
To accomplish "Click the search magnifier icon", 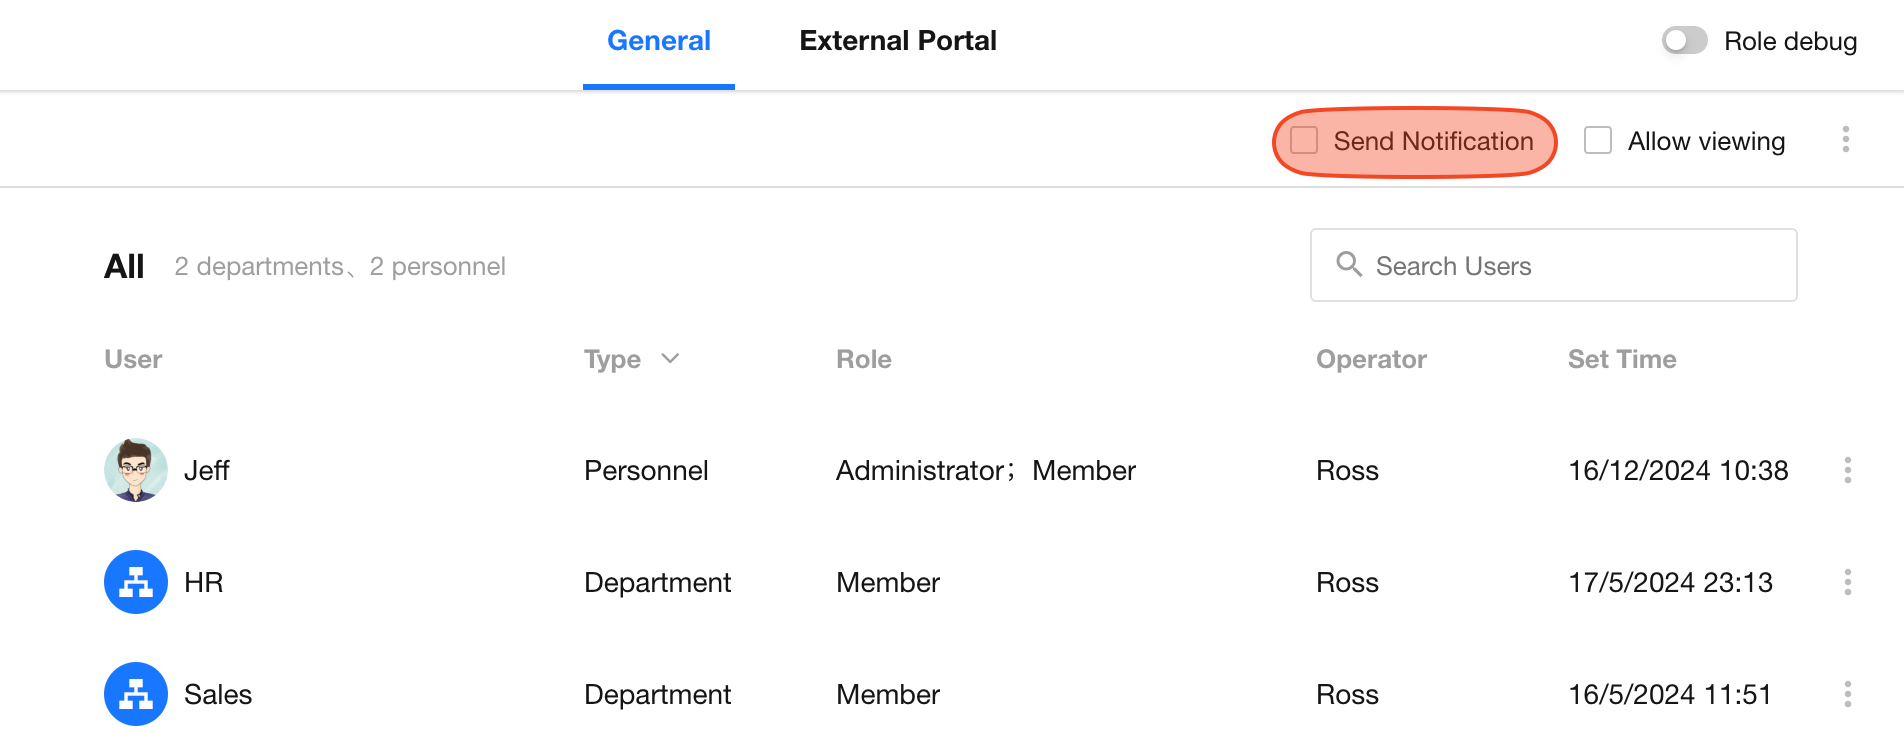I will 1349,265.
